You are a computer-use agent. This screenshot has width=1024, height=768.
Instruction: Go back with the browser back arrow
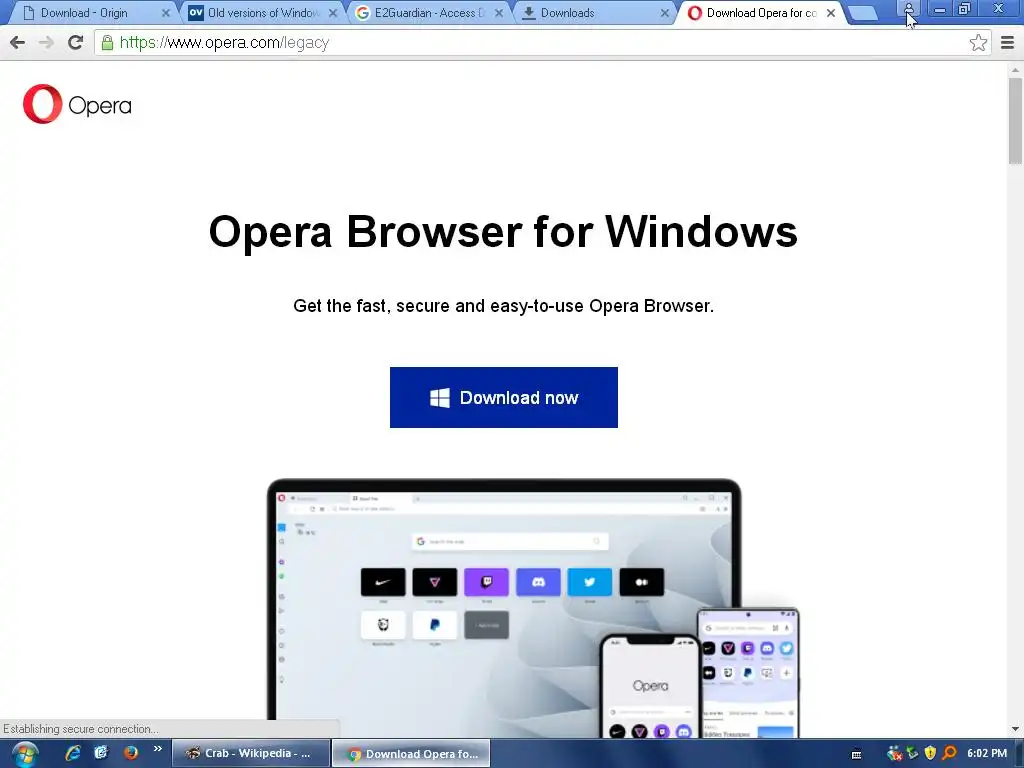[x=18, y=42]
